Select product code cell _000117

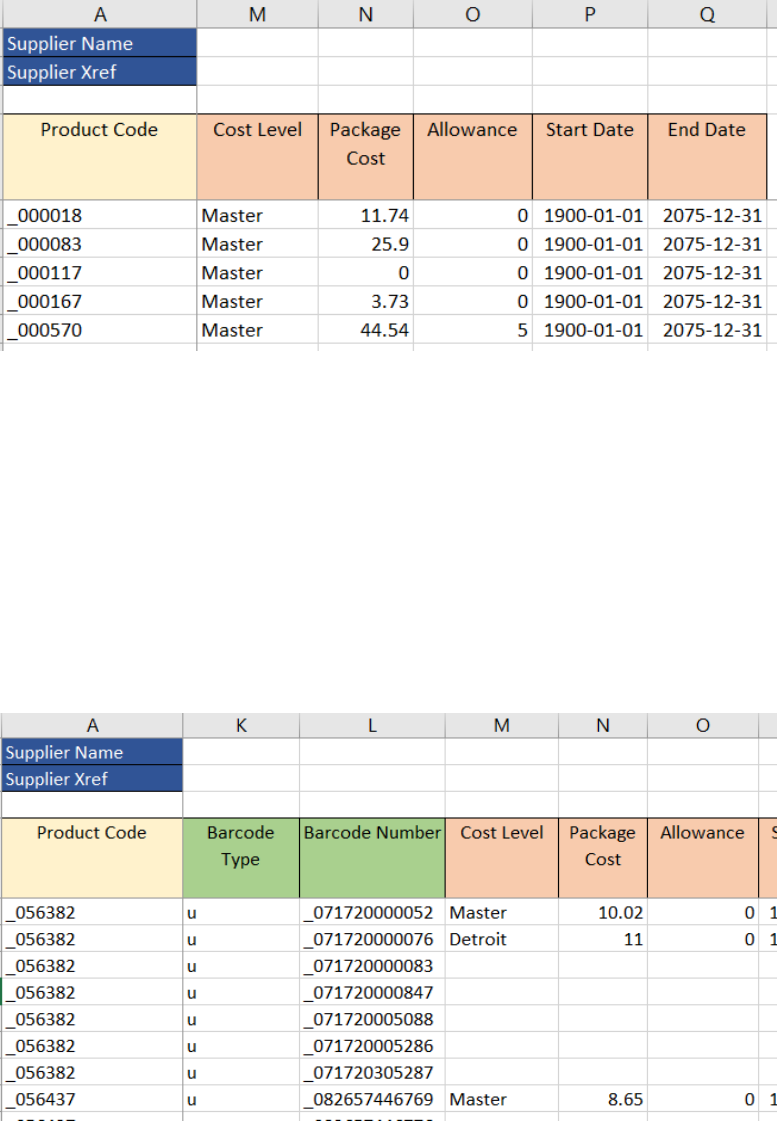[x=99, y=272]
